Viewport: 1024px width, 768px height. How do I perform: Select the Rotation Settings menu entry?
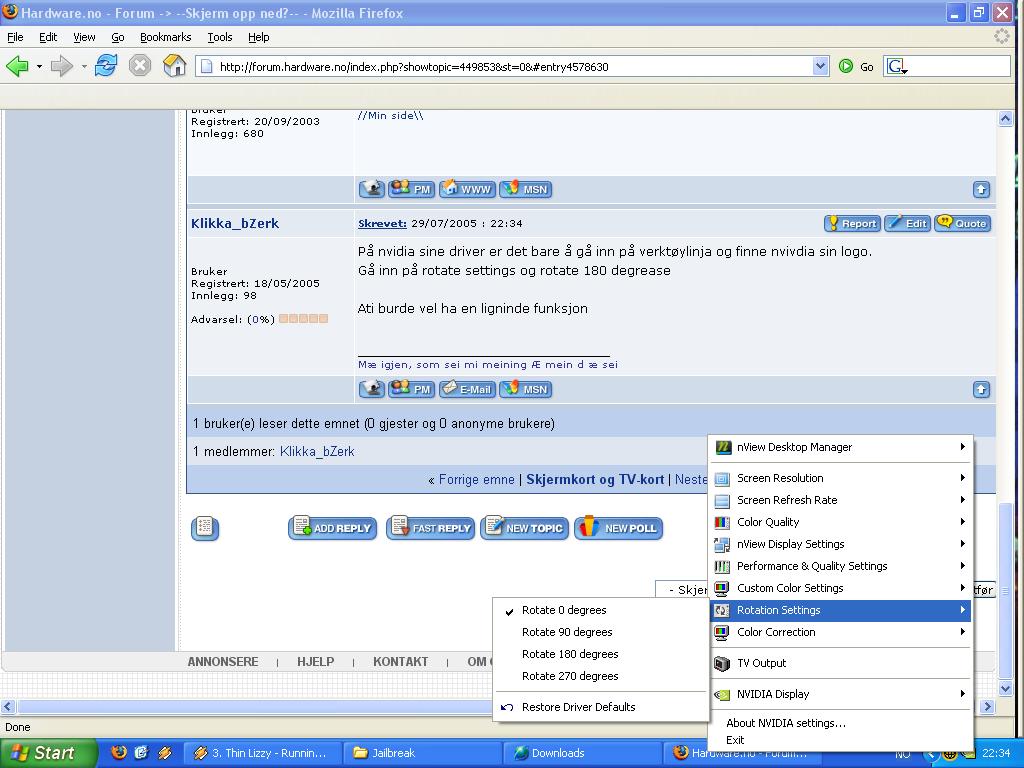(x=841, y=611)
